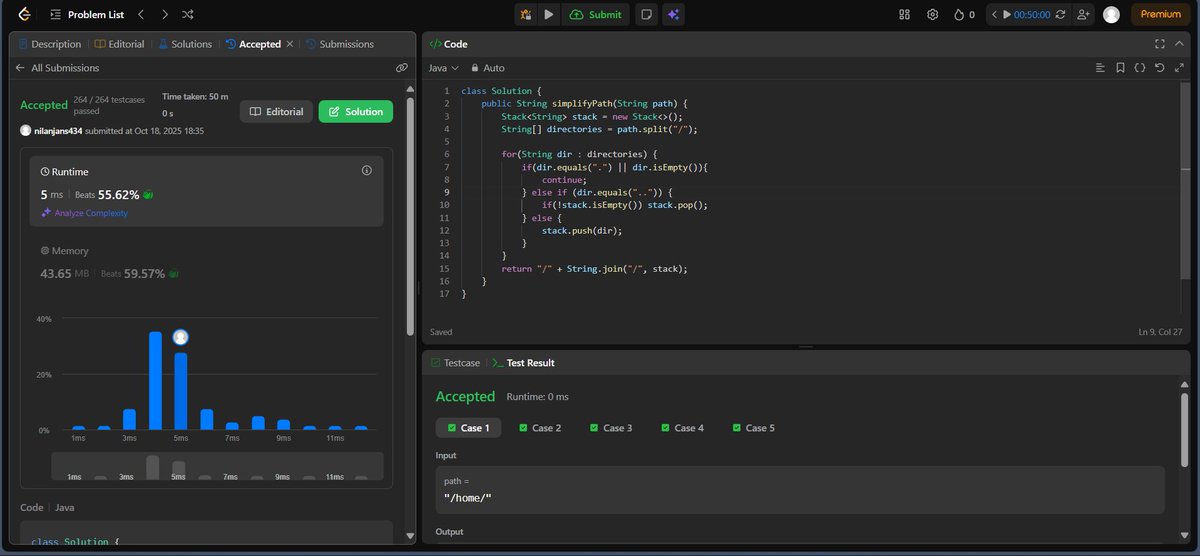Open the AI sparkle assistant icon

pyautogui.click(x=674, y=15)
